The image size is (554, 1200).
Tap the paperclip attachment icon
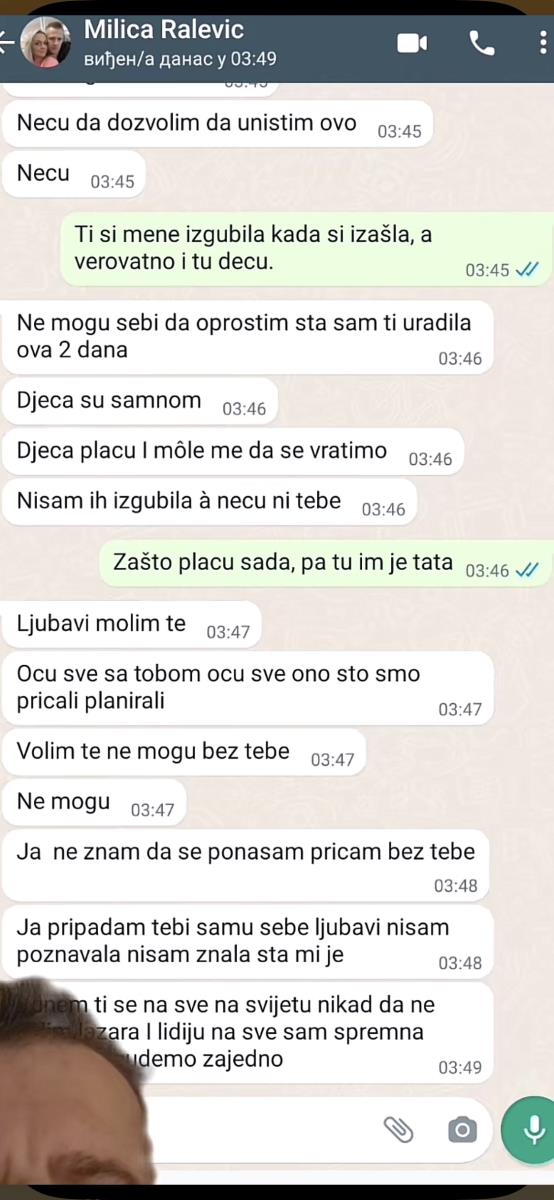(x=398, y=1130)
